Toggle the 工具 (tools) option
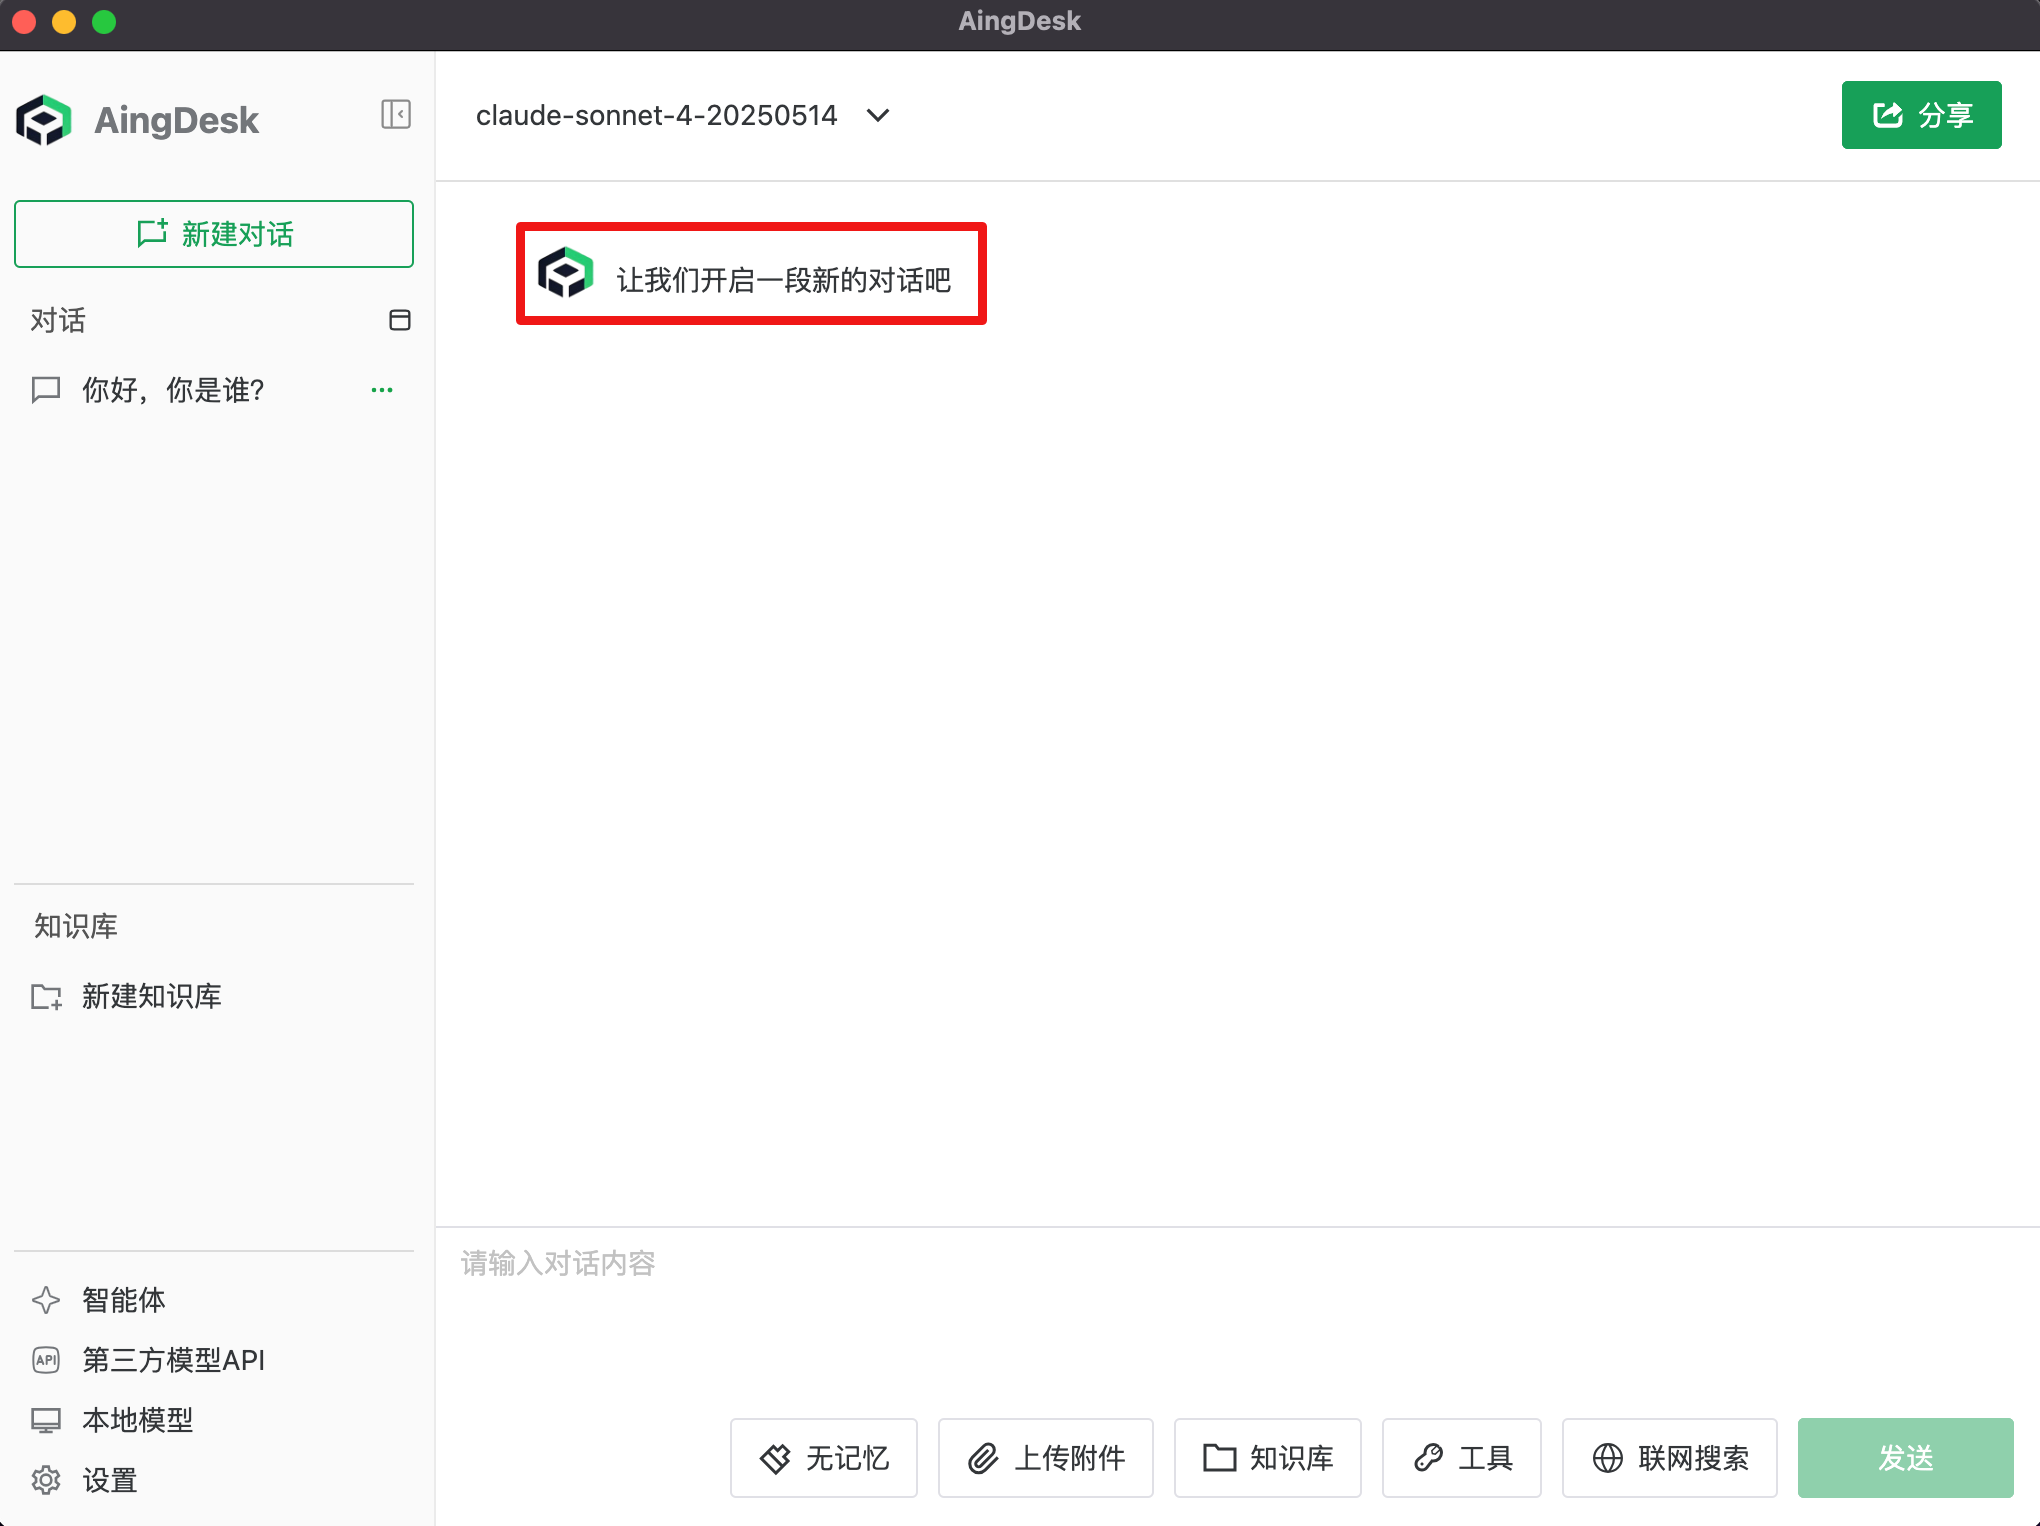The width and height of the screenshot is (2040, 1526). [1461, 1458]
